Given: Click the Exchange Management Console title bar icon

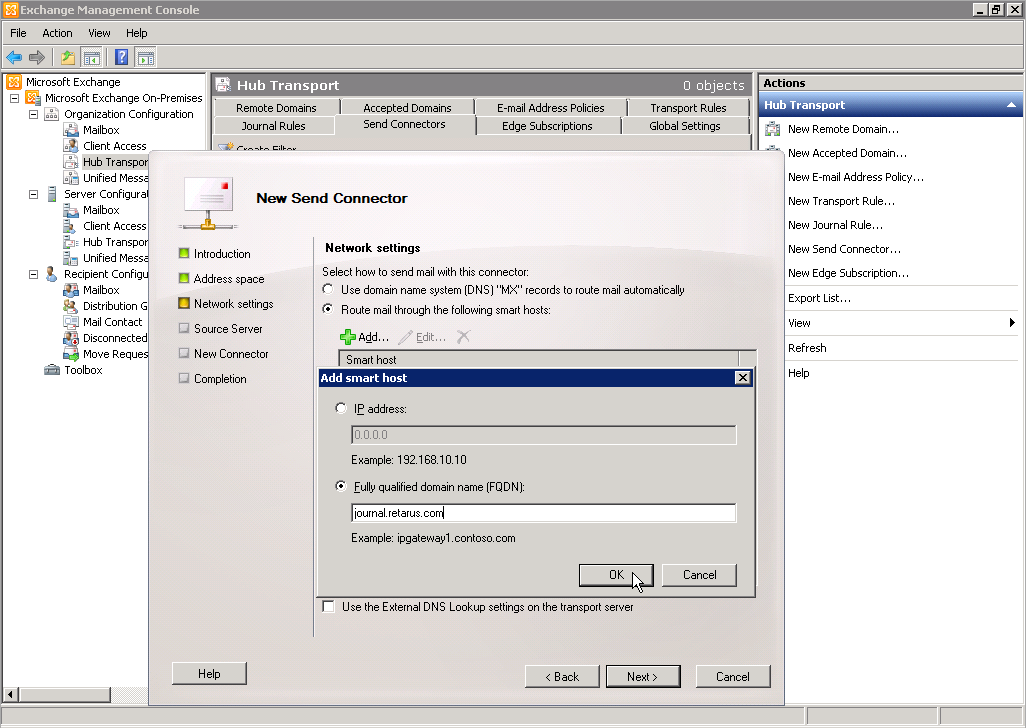Looking at the screenshot, I should pos(10,10).
